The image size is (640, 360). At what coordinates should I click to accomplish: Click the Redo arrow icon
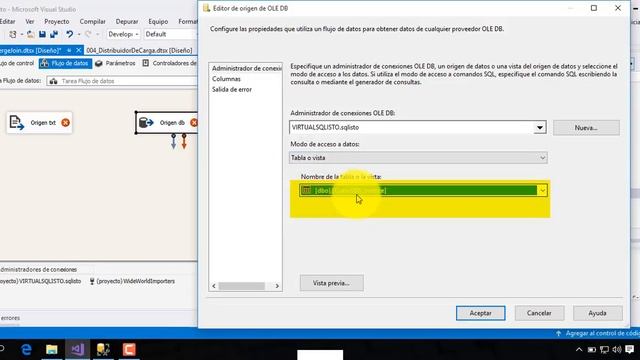coord(88,34)
